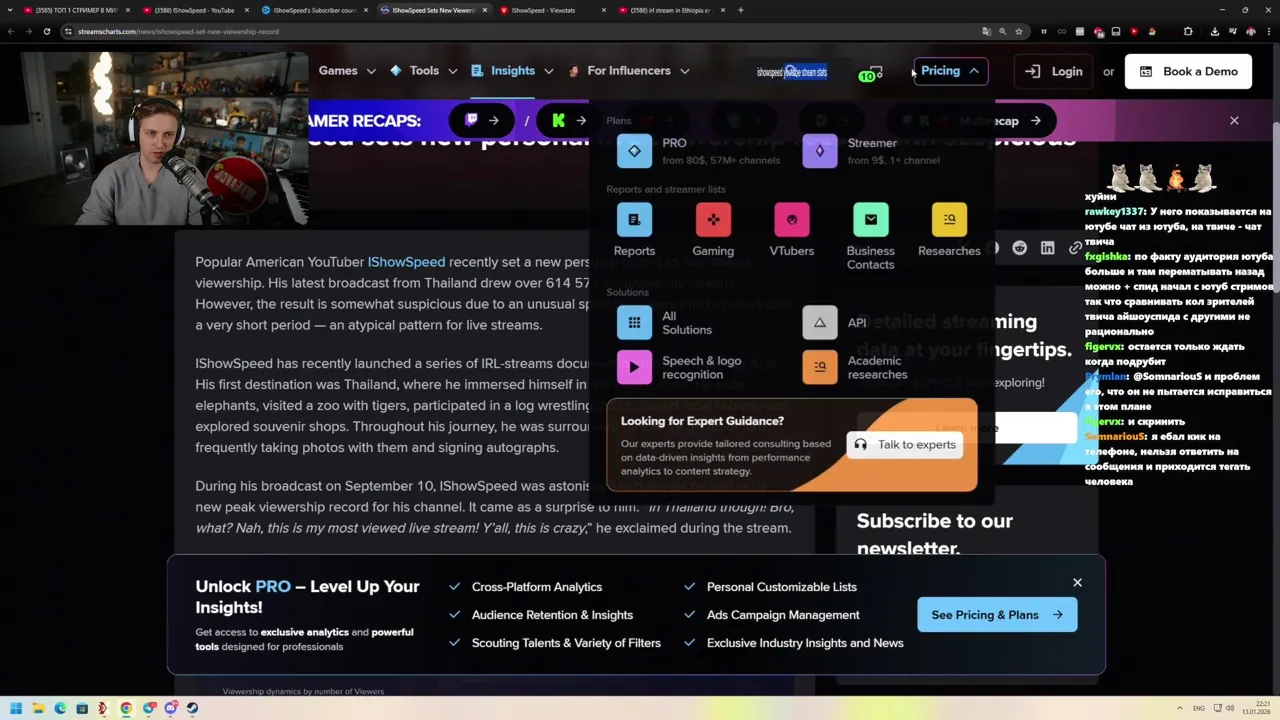
Task: Click 'Cross-Platform Analytics' feature text
Action: 537,587
